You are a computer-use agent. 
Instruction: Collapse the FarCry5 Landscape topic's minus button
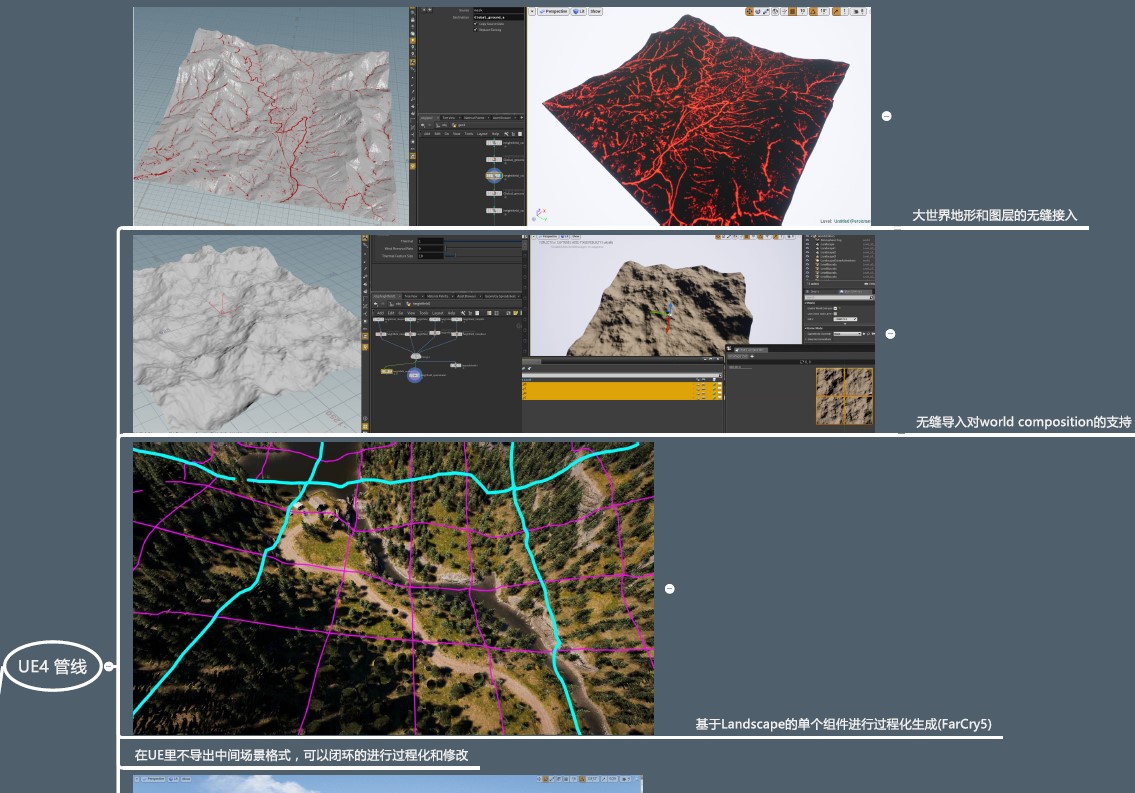tap(670, 589)
